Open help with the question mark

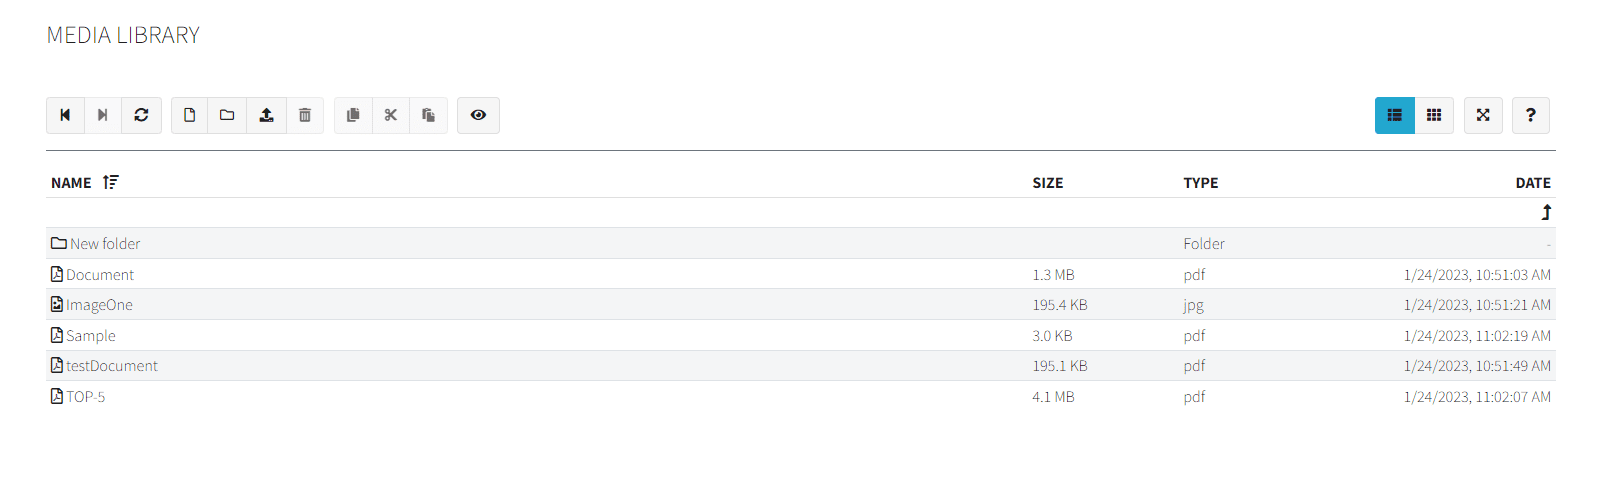click(1531, 115)
